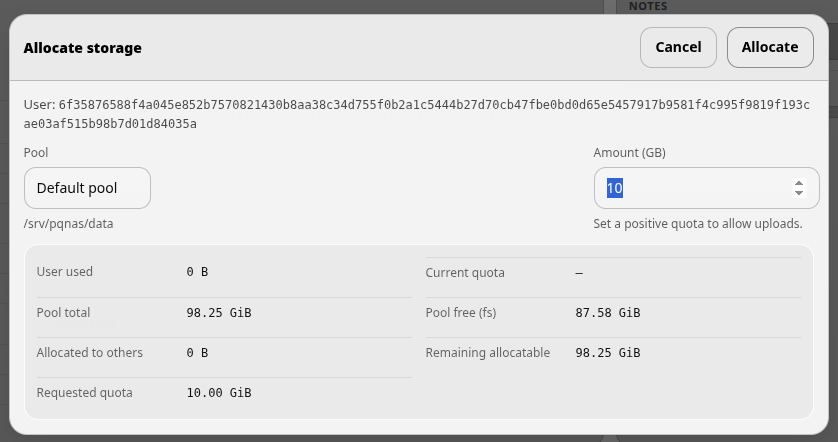Select the User used 0 B value
This screenshot has width=838, height=442.
(x=197, y=272)
